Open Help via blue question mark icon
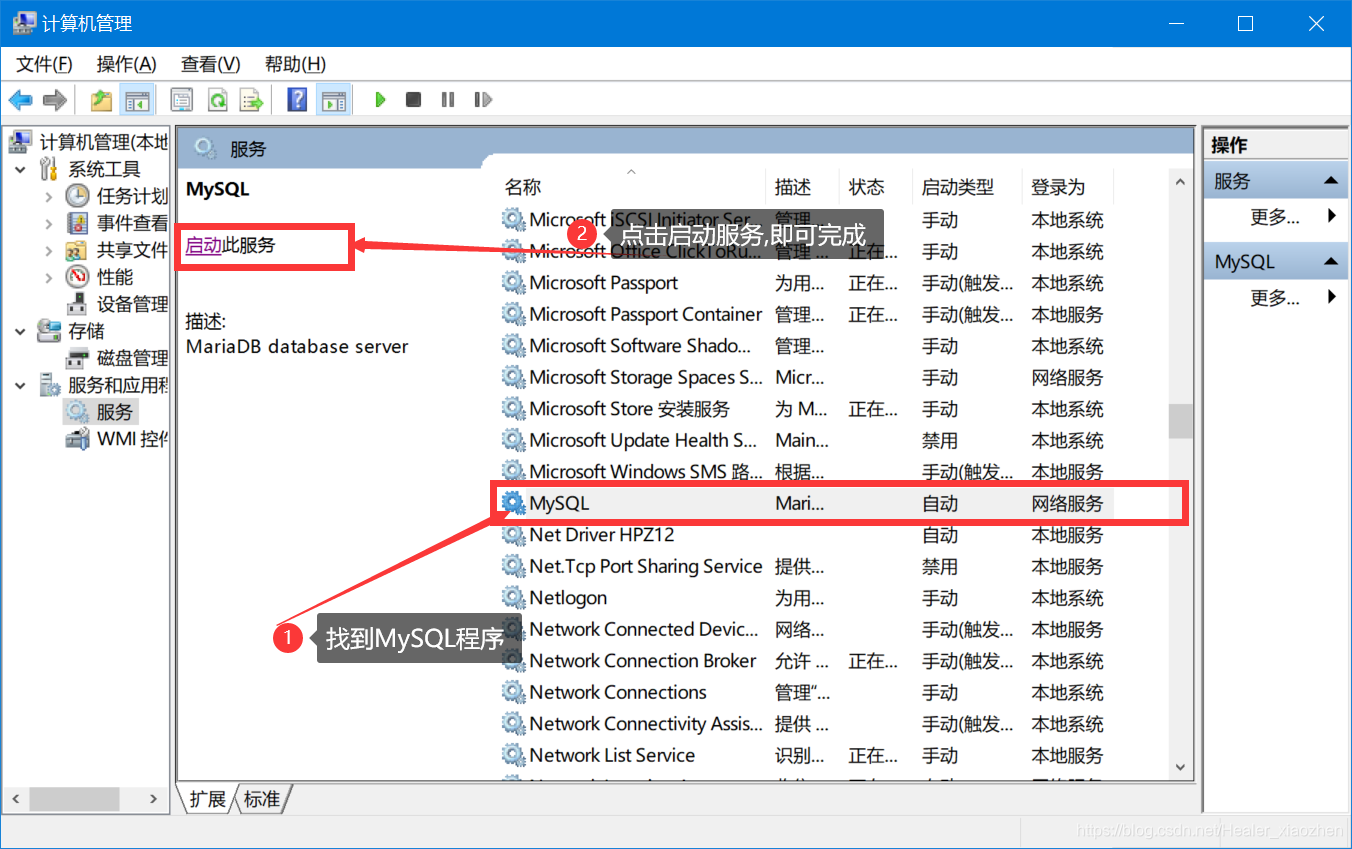The width and height of the screenshot is (1352, 849). 297,100
